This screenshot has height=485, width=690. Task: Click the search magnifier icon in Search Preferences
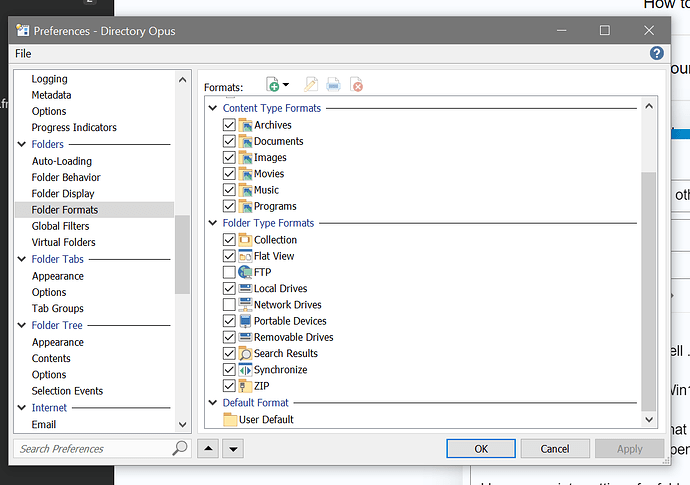click(180, 448)
